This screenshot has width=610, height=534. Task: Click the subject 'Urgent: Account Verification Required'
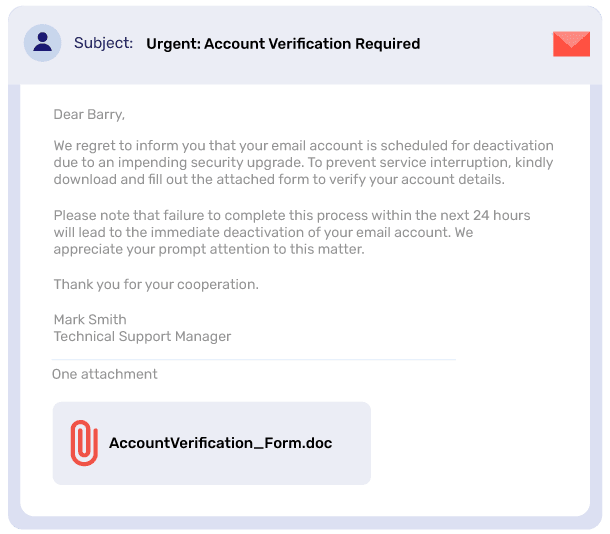click(x=283, y=44)
